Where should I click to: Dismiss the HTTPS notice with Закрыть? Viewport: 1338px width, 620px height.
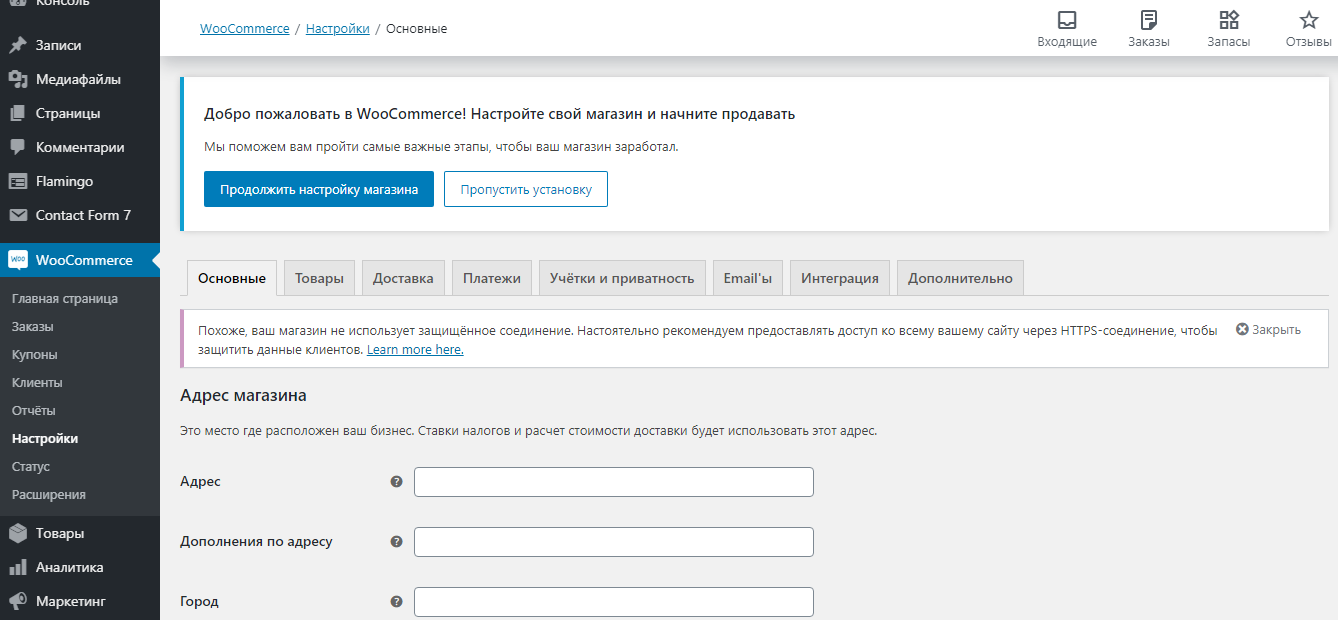[x=1268, y=330]
